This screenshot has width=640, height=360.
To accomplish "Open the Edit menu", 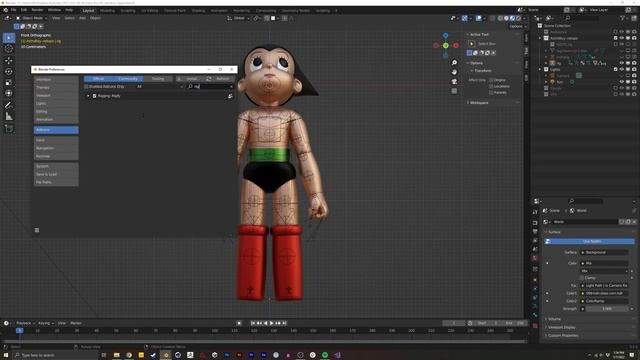I will 24,10.
